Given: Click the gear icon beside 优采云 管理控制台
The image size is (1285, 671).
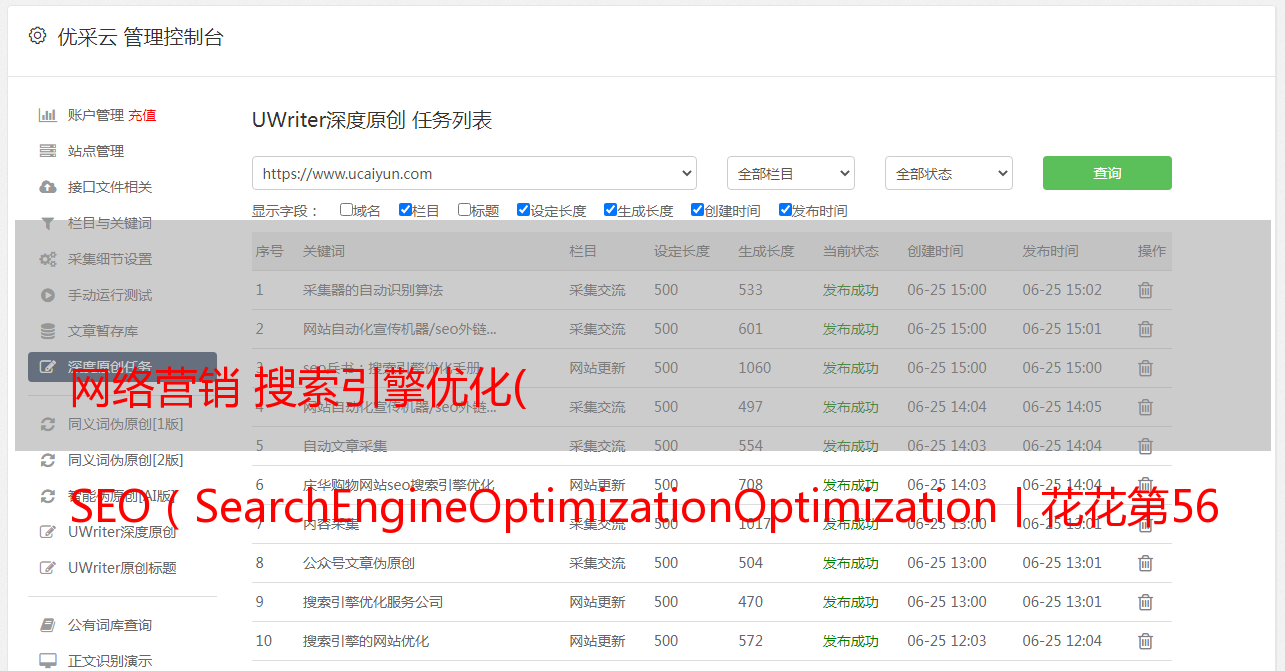Looking at the screenshot, I should (x=37, y=36).
